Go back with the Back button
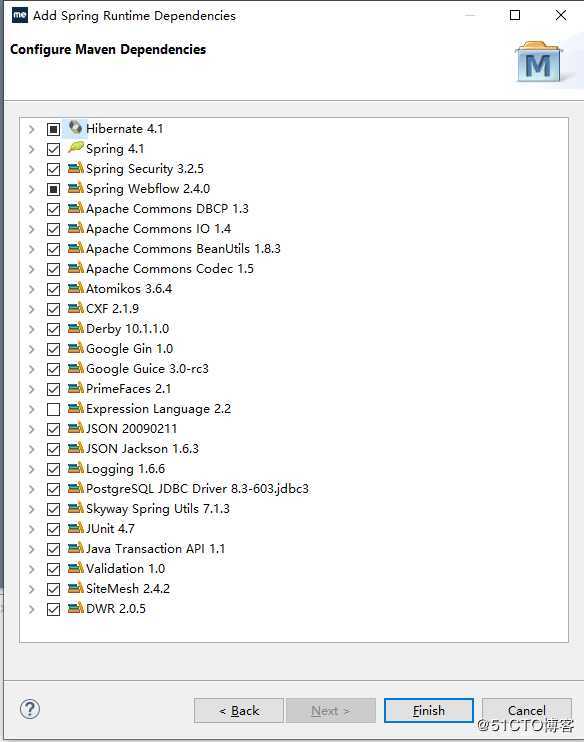 [239, 710]
